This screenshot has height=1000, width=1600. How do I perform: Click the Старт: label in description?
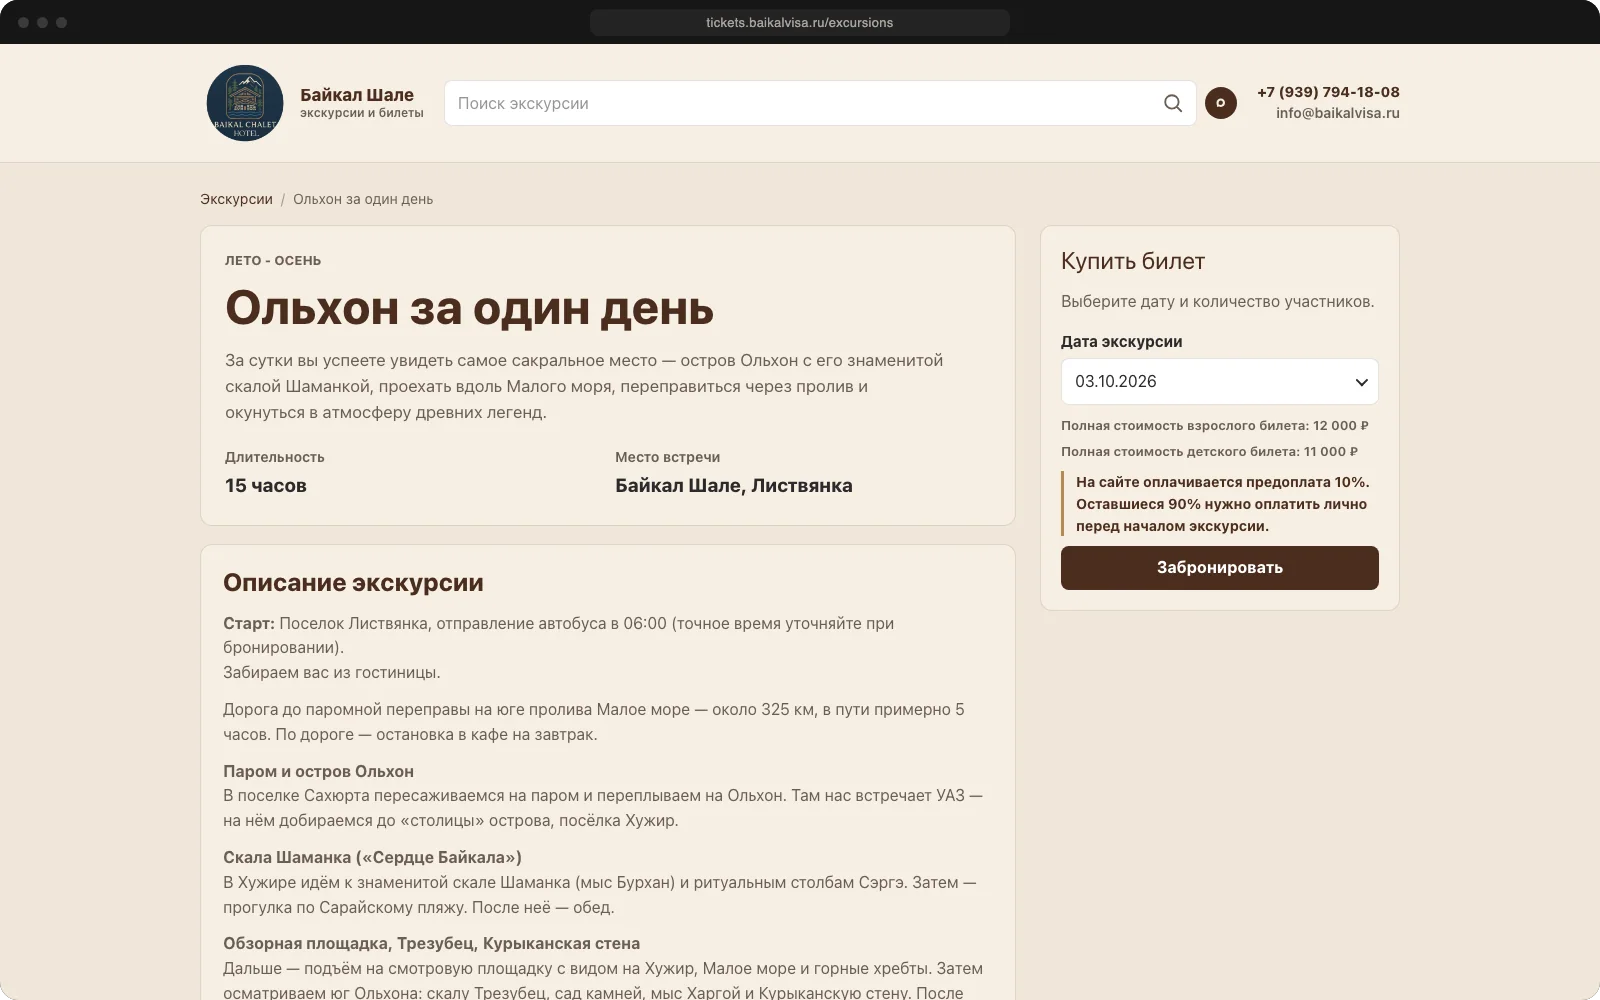pyautogui.click(x=249, y=624)
